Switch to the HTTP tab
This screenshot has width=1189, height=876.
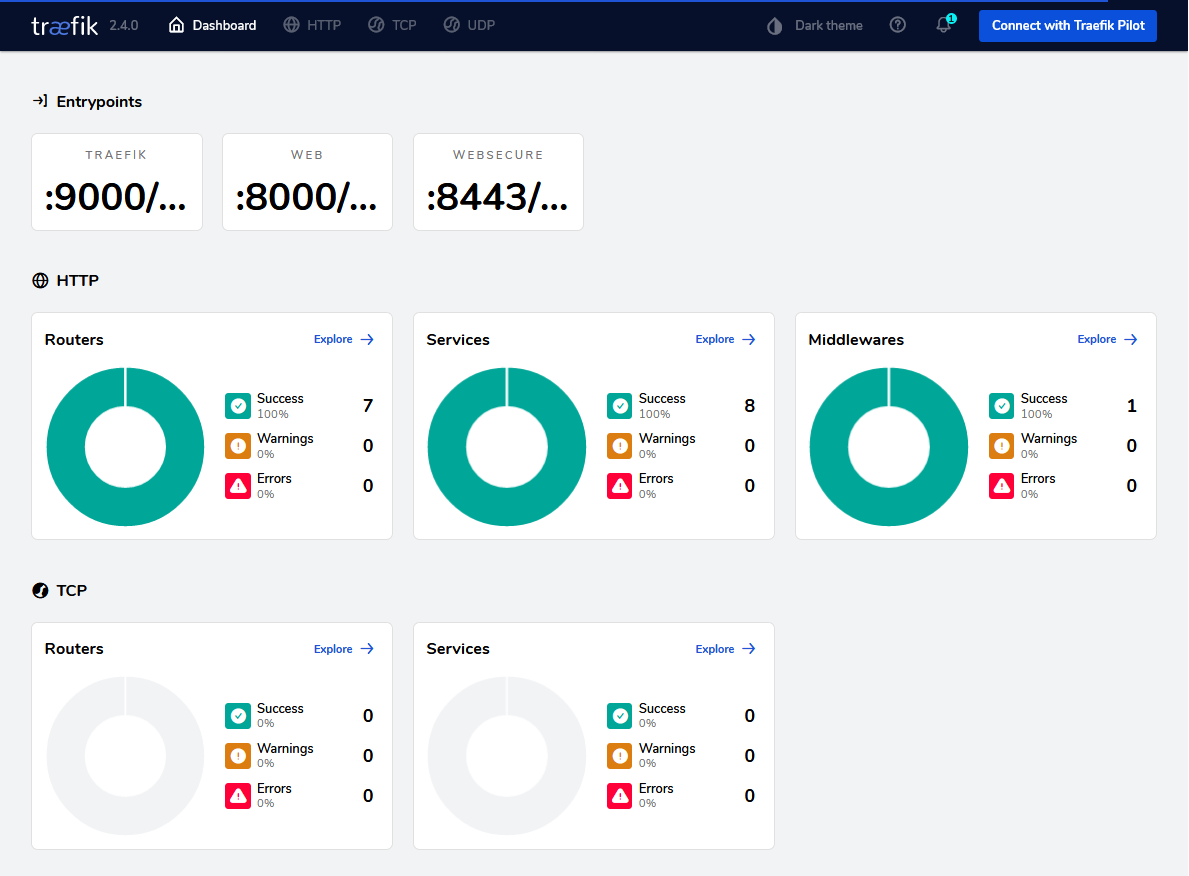point(312,25)
